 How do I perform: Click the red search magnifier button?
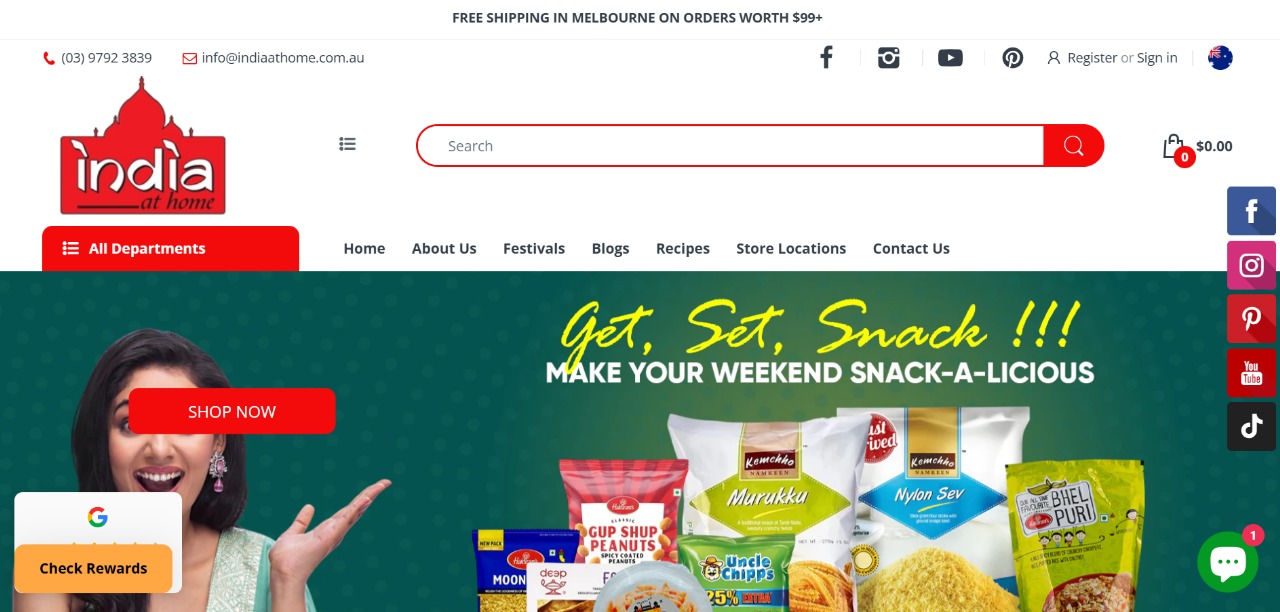tap(1074, 146)
